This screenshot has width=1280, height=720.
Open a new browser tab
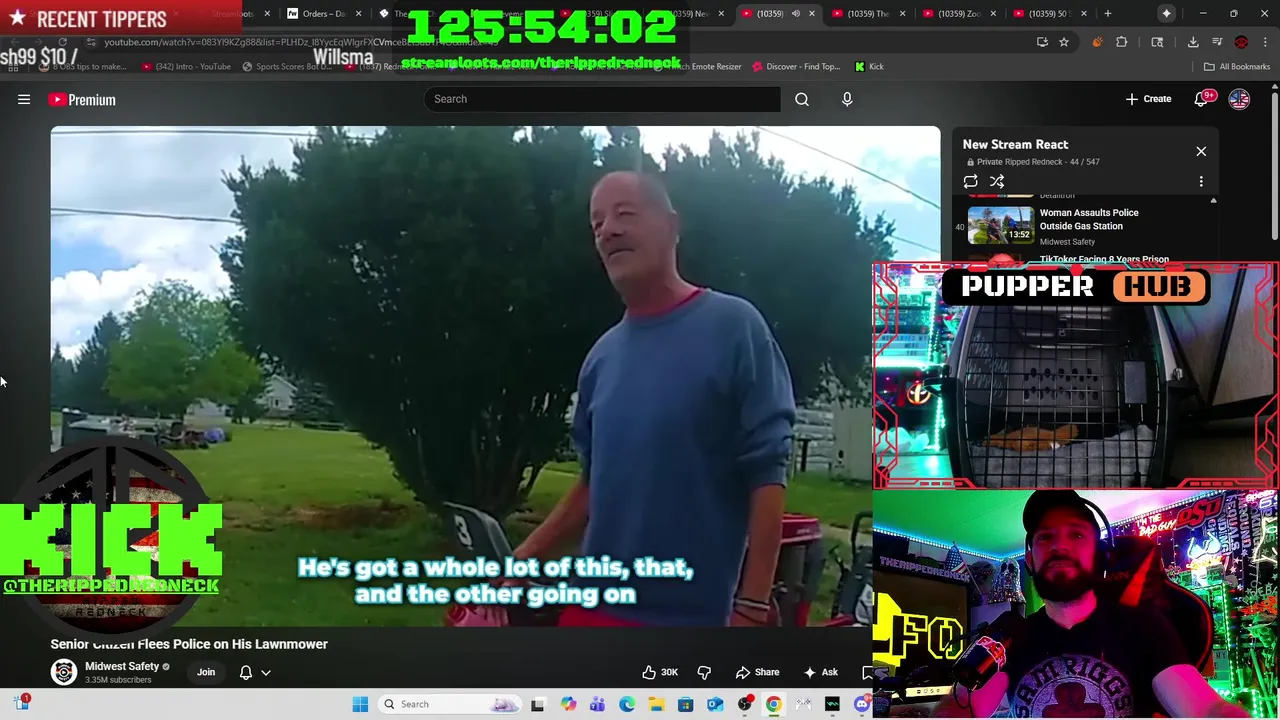pyautogui.click(x=1108, y=14)
